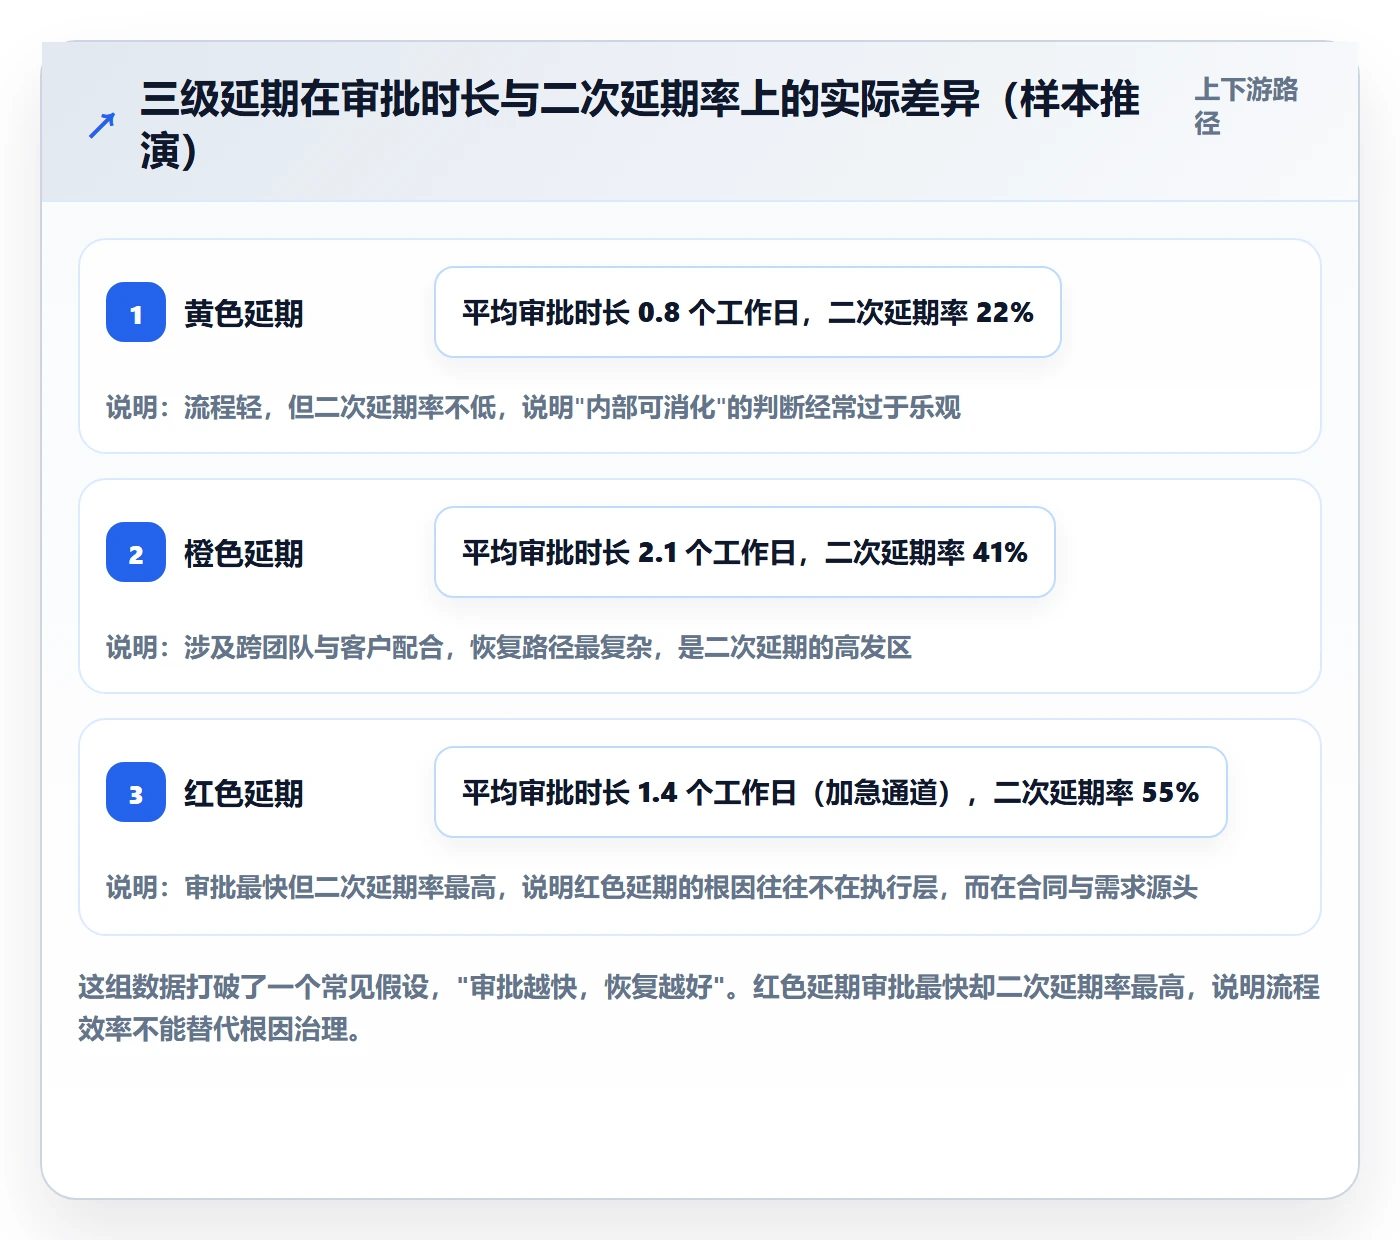Click the note starting 说明：流程轻
The width and height of the screenshot is (1400, 1240).
pos(534,407)
